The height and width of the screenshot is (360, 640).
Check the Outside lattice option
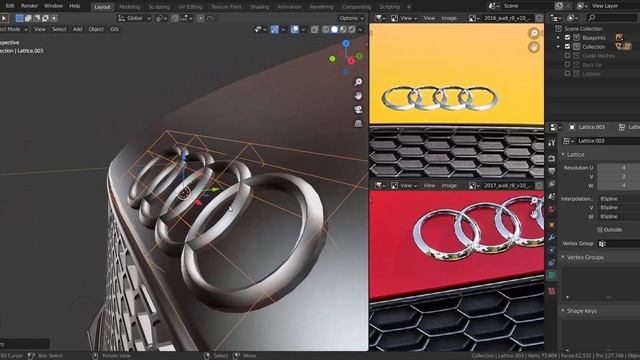coord(600,230)
